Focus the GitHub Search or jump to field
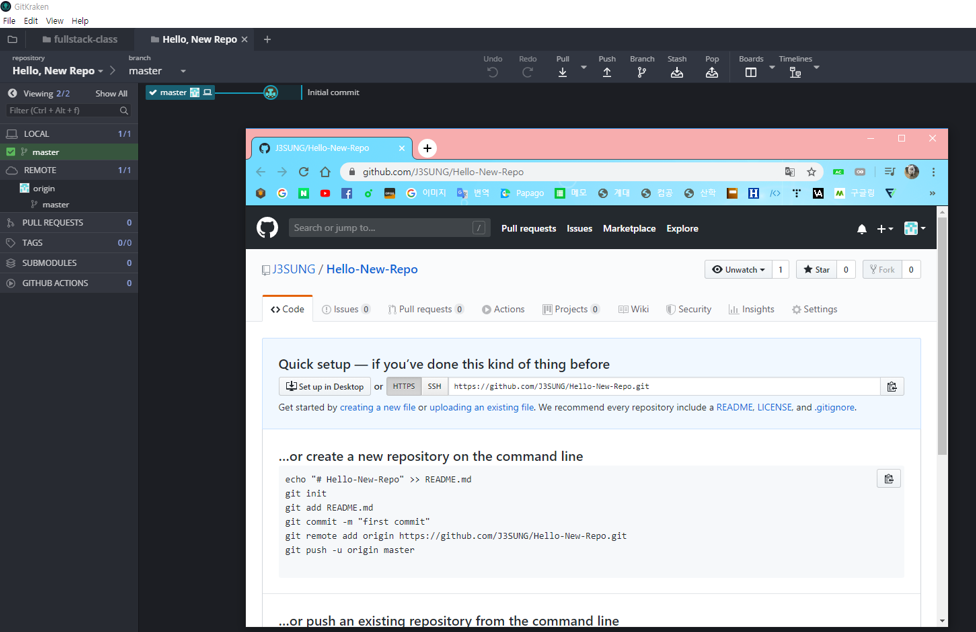976x632 pixels. [389, 228]
